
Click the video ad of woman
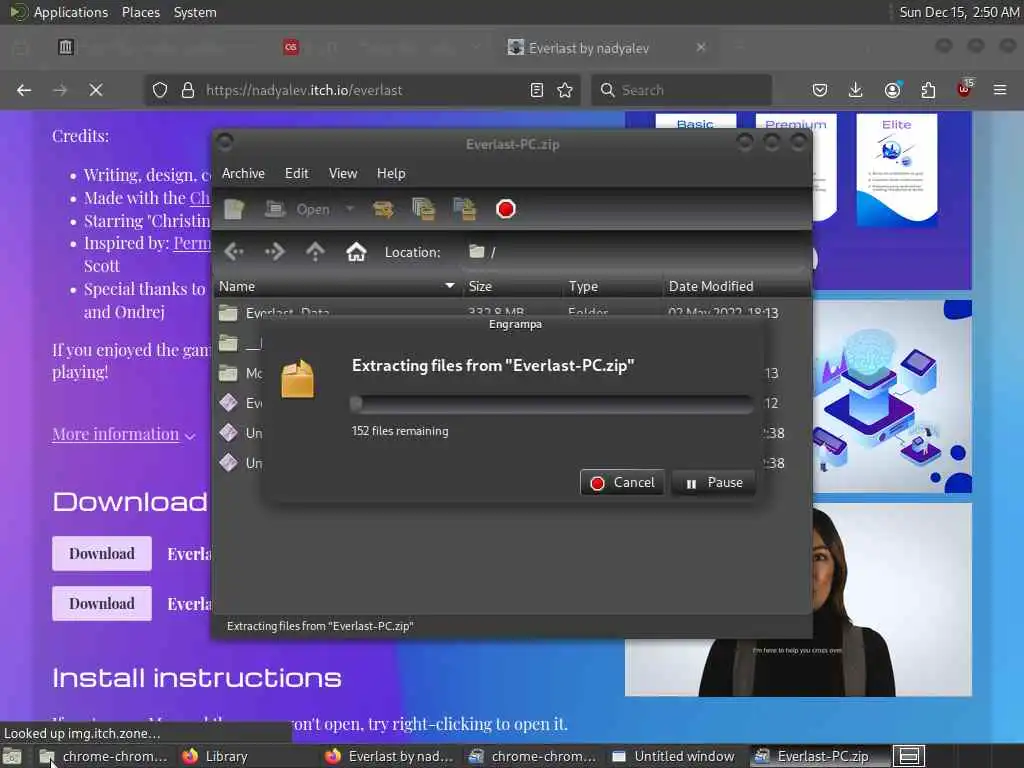pyautogui.click(x=798, y=600)
